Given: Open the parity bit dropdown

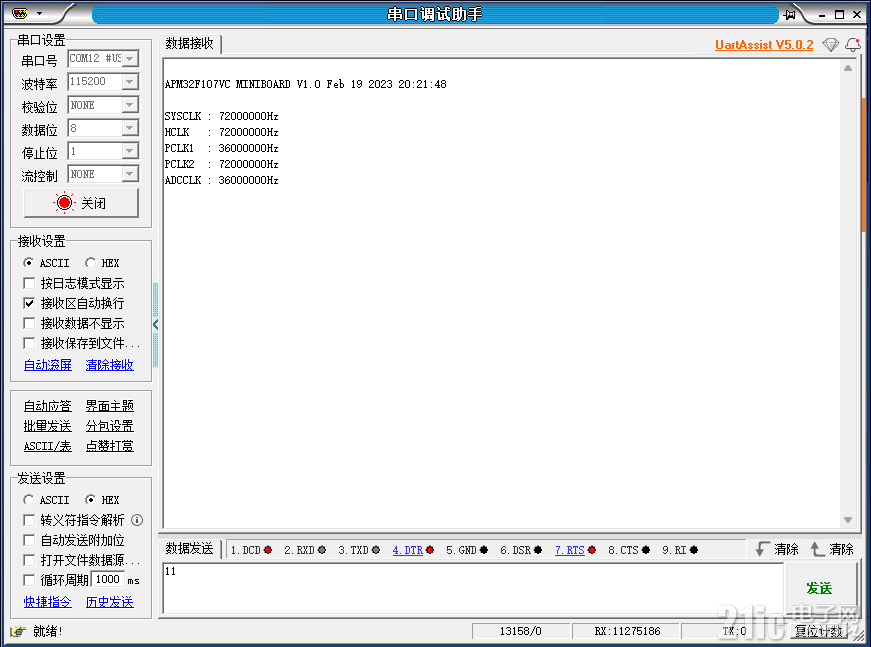Looking at the screenshot, I should coord(130,104).
